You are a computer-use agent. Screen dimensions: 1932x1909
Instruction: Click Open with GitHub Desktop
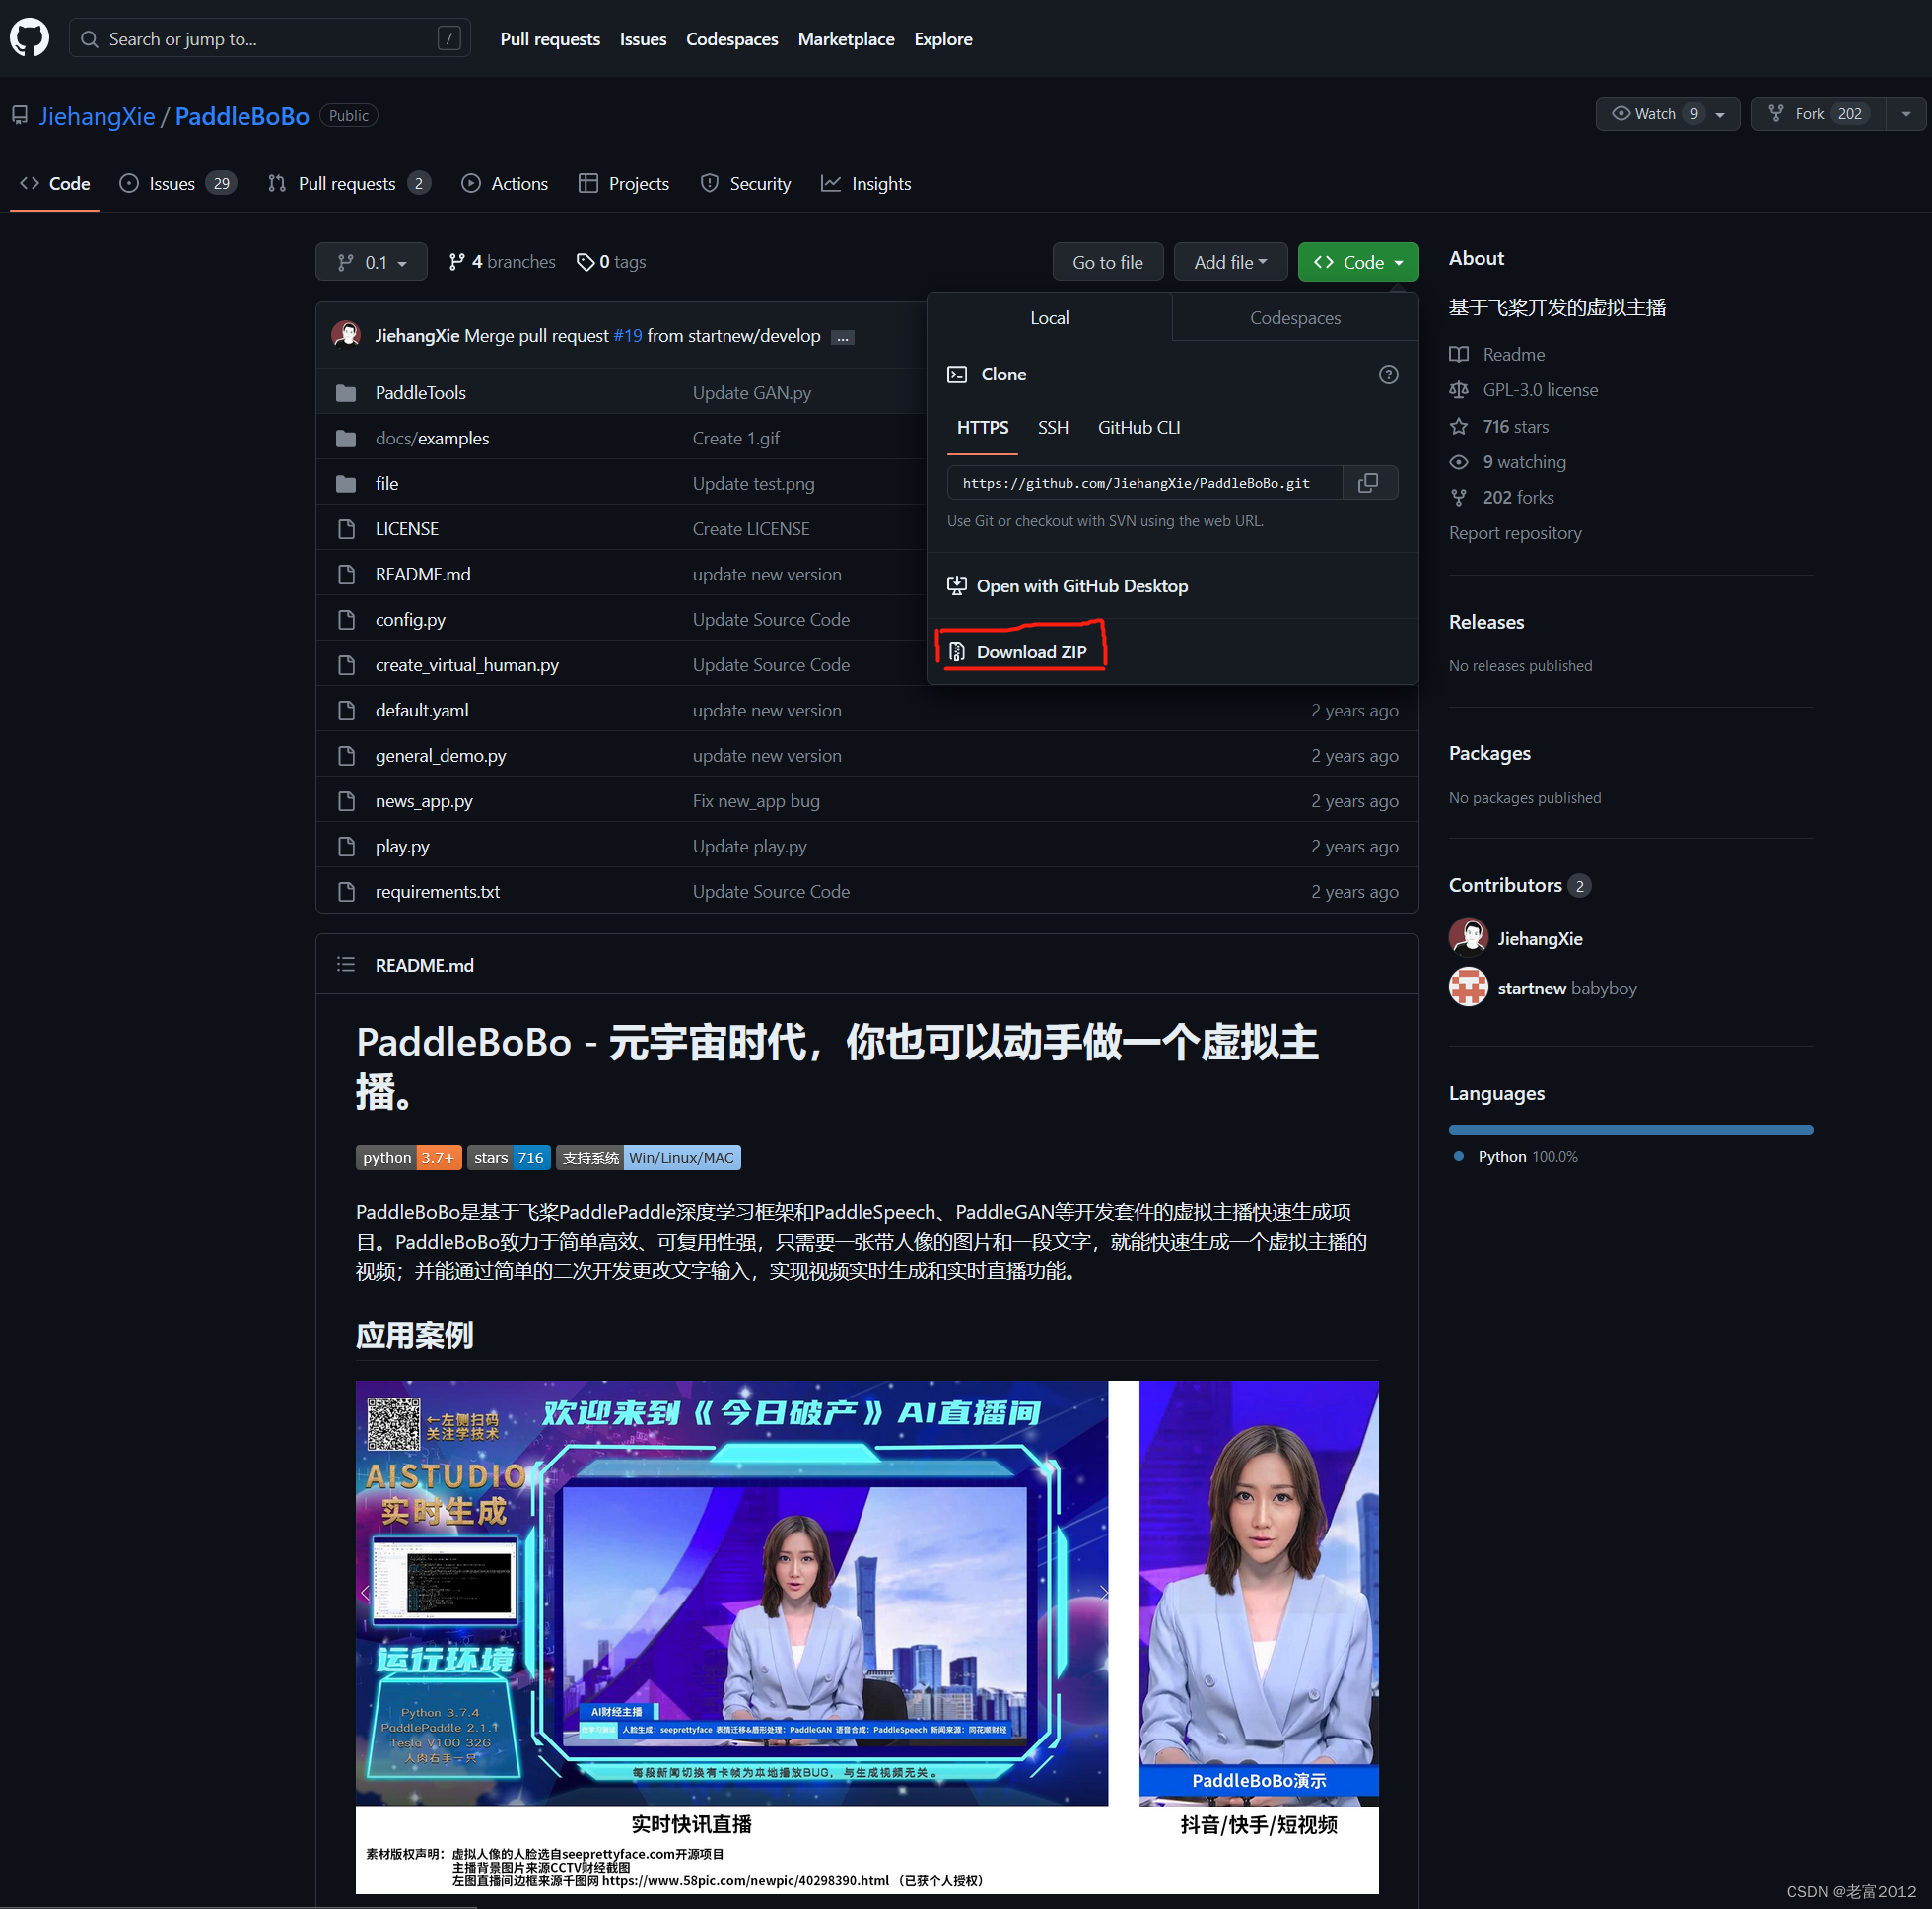1081,586
